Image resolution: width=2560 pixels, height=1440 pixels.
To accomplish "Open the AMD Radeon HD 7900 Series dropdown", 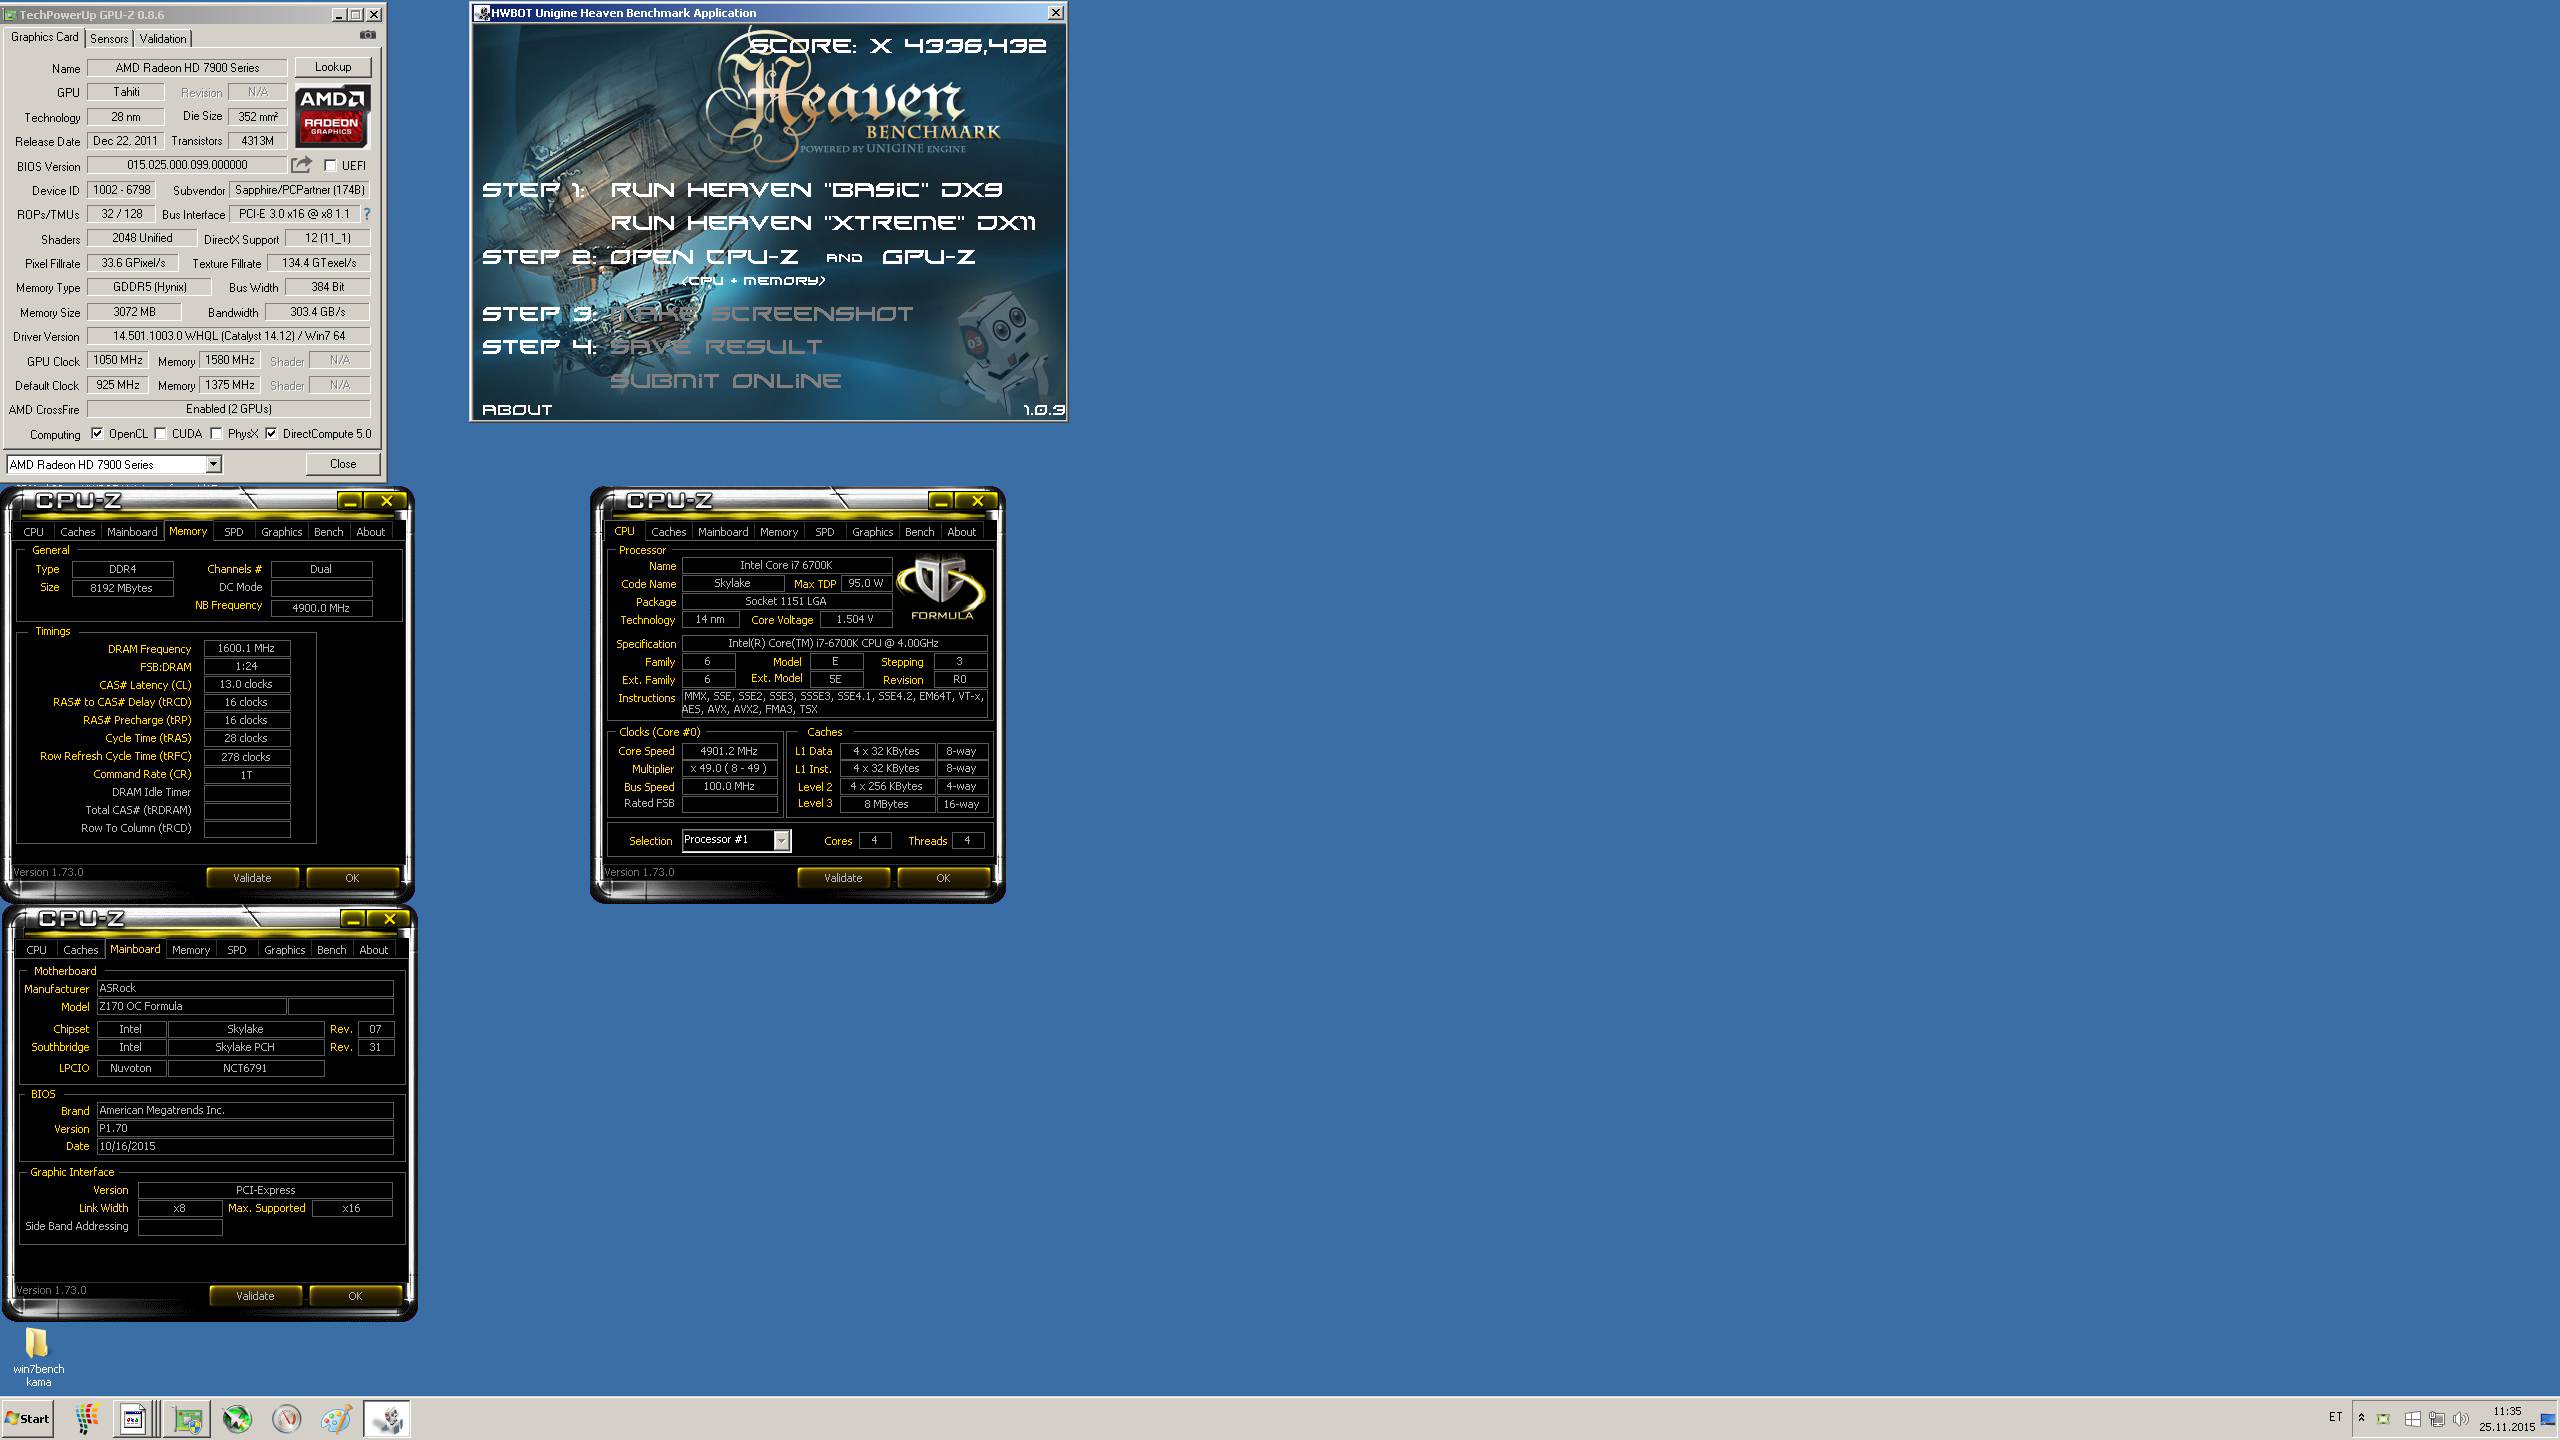I will [213, 464].
